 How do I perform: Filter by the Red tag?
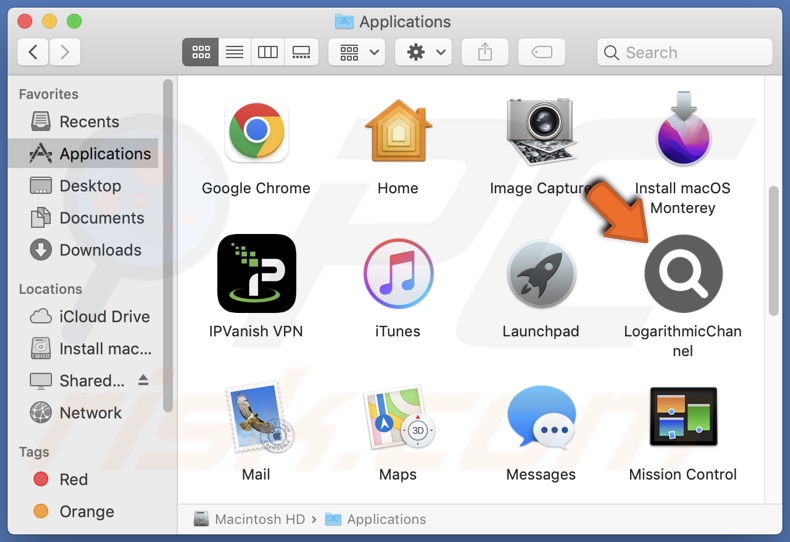pyautogui.click(x=83, y=479)
